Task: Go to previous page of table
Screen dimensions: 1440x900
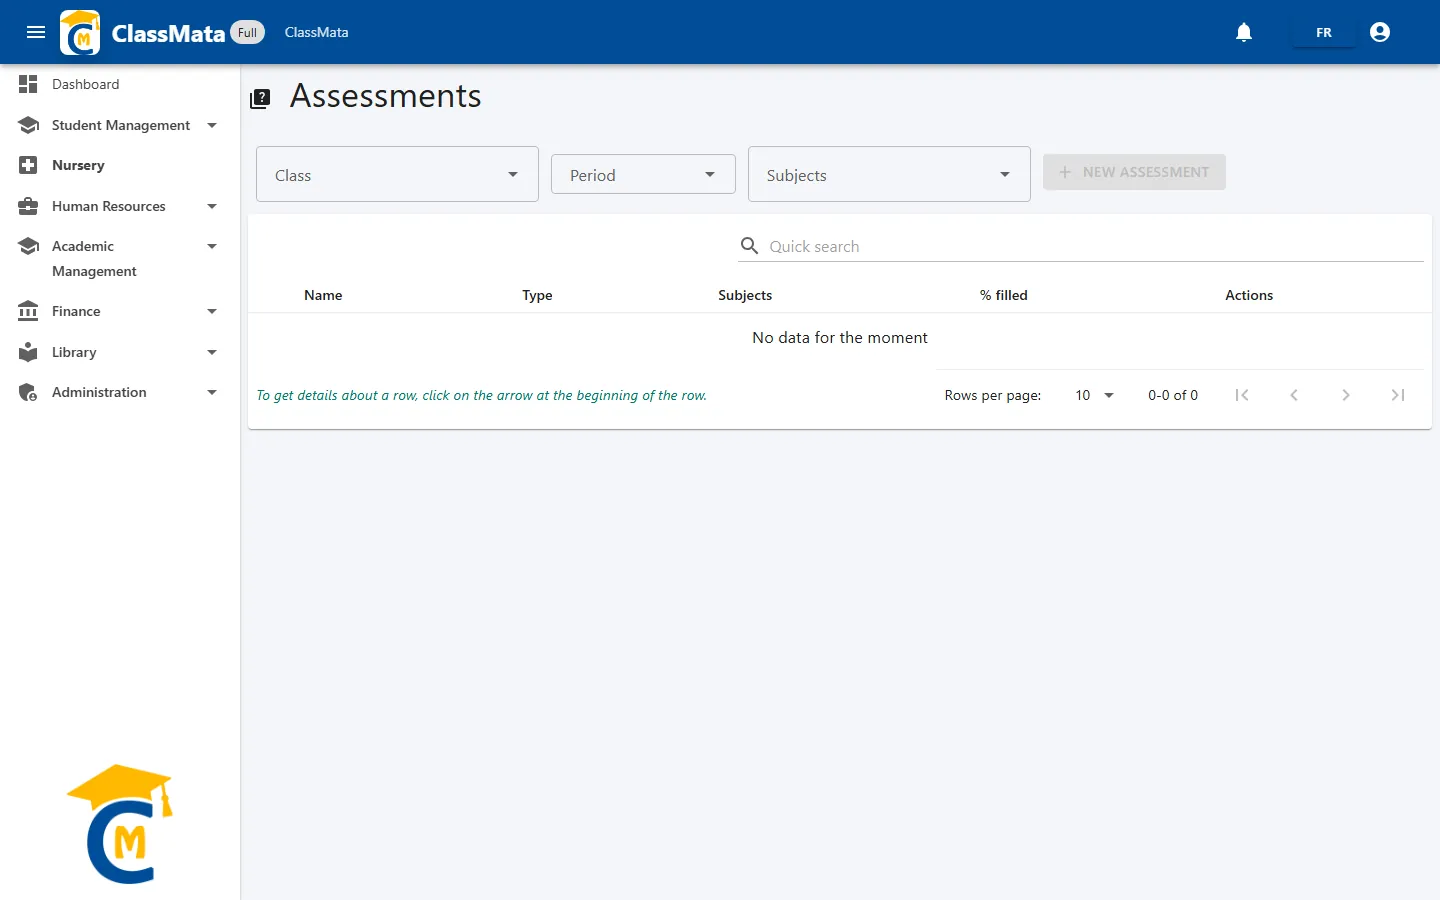Action: point(1294,395)
